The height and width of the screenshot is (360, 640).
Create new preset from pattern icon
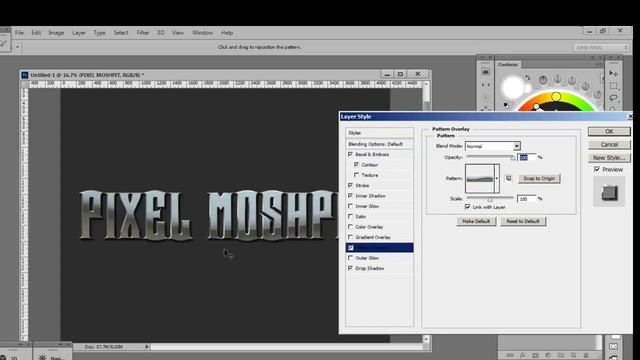pos(509,178)
